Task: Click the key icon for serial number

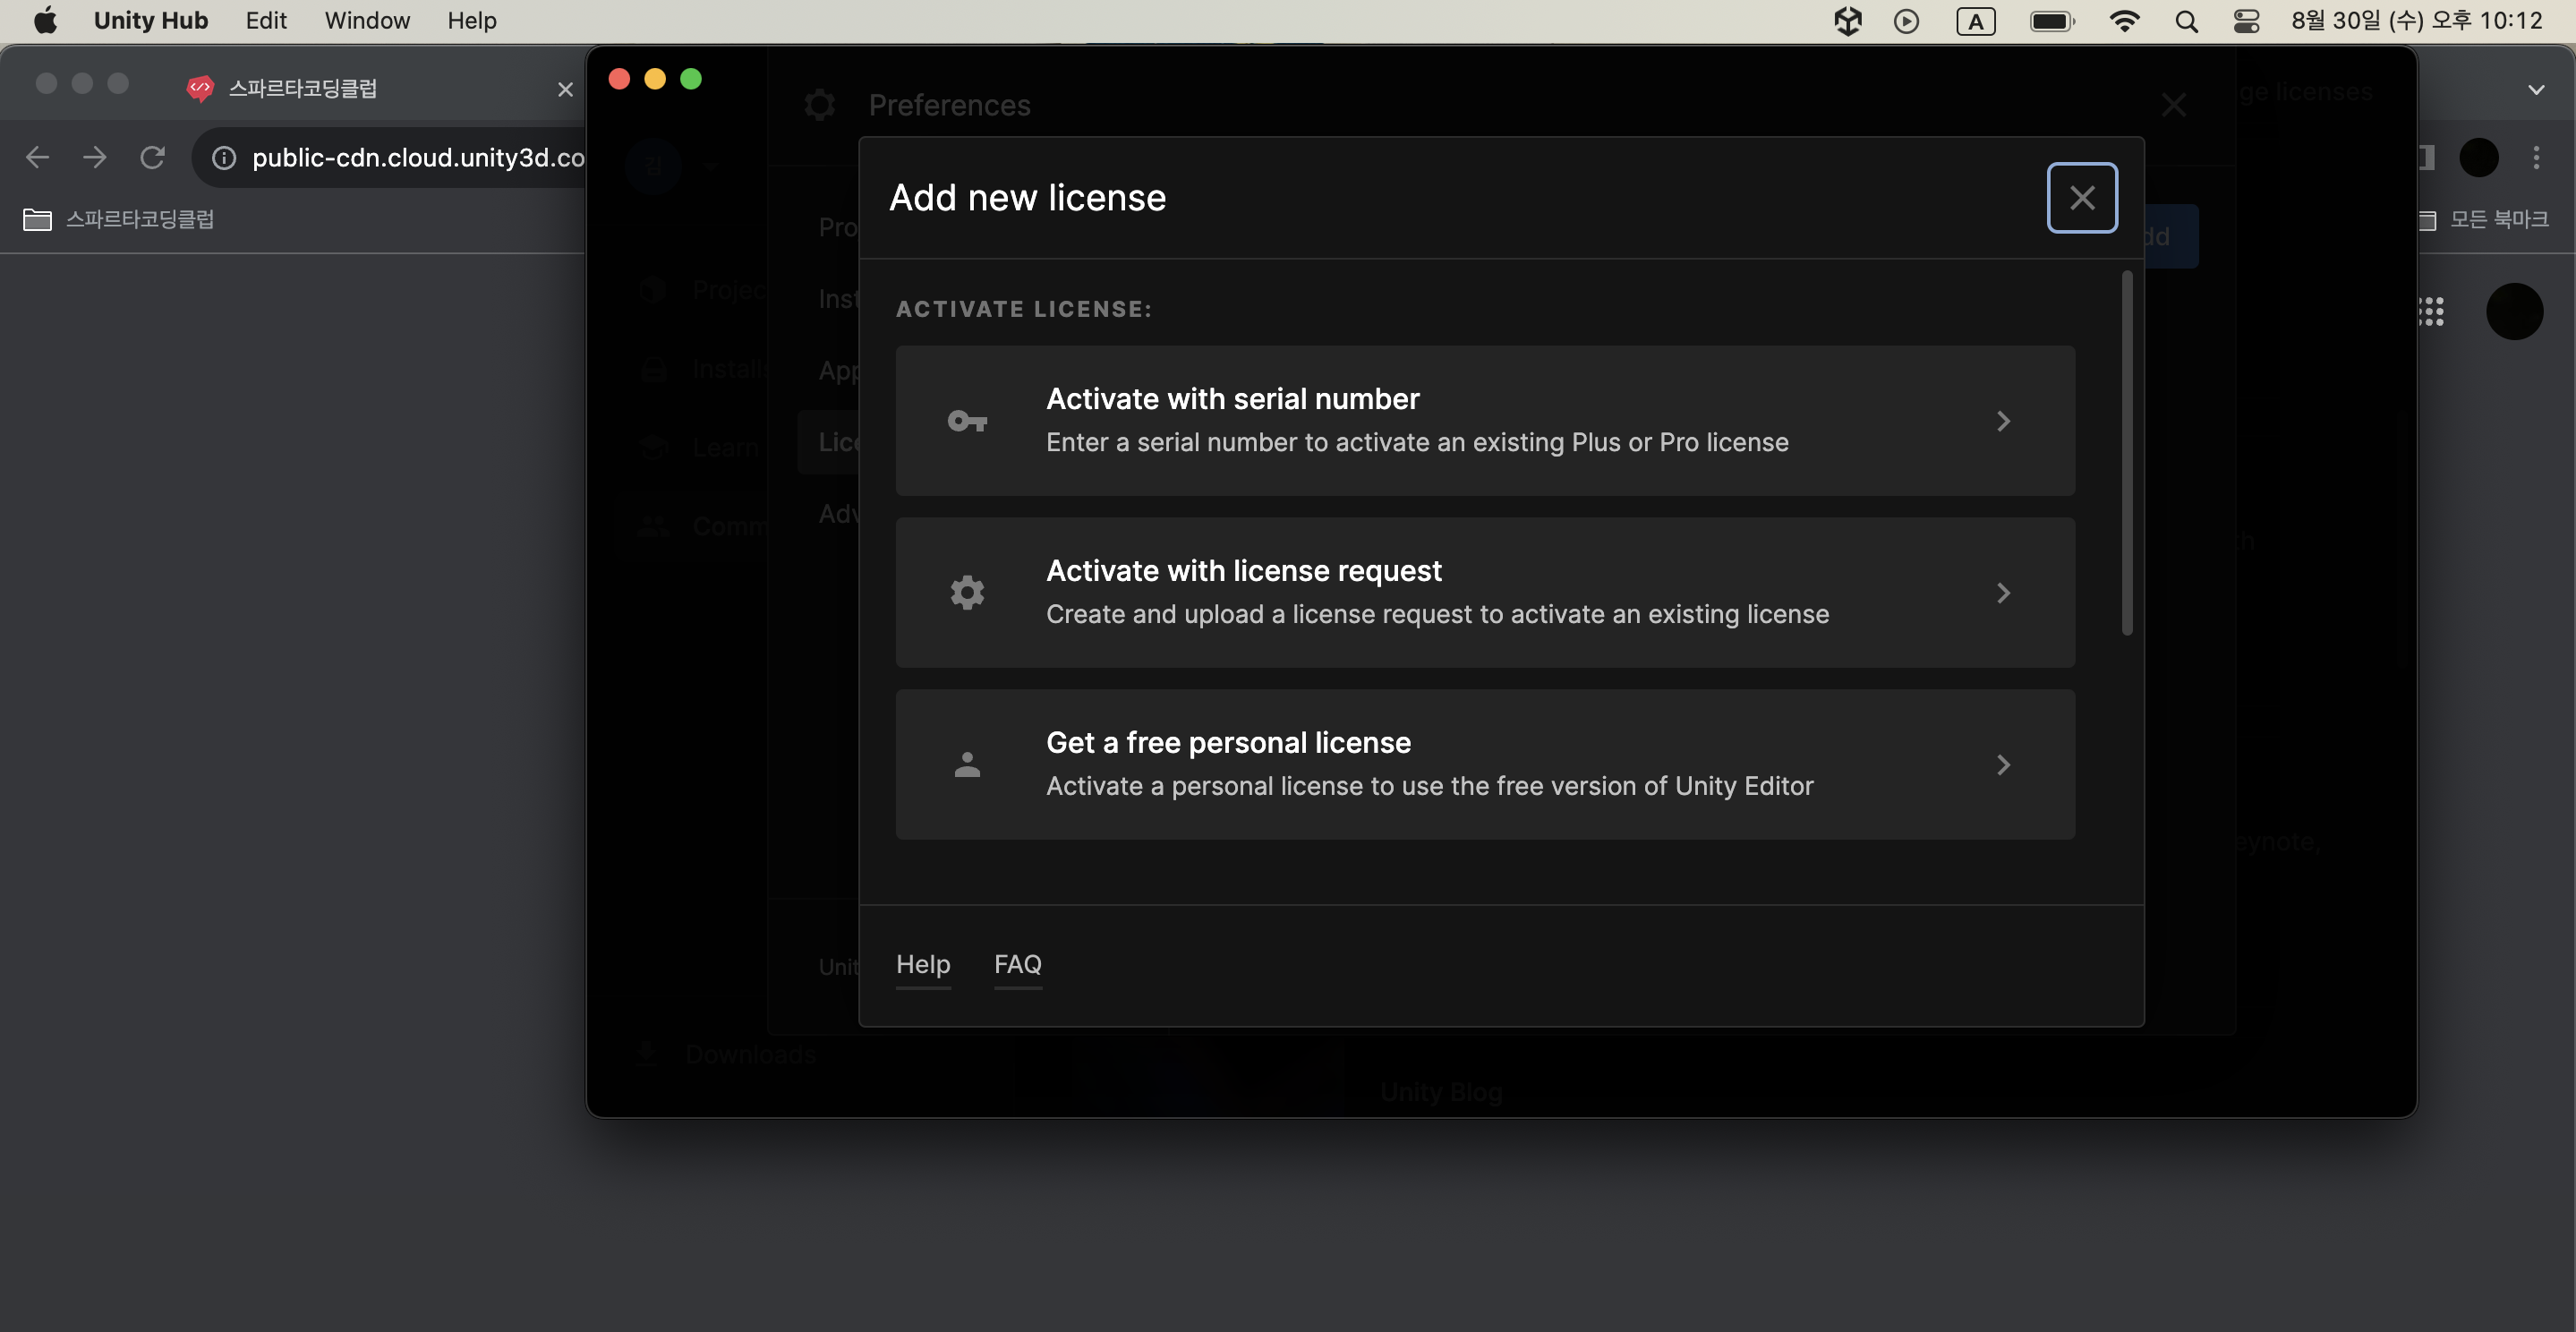Action: point(967,421)
